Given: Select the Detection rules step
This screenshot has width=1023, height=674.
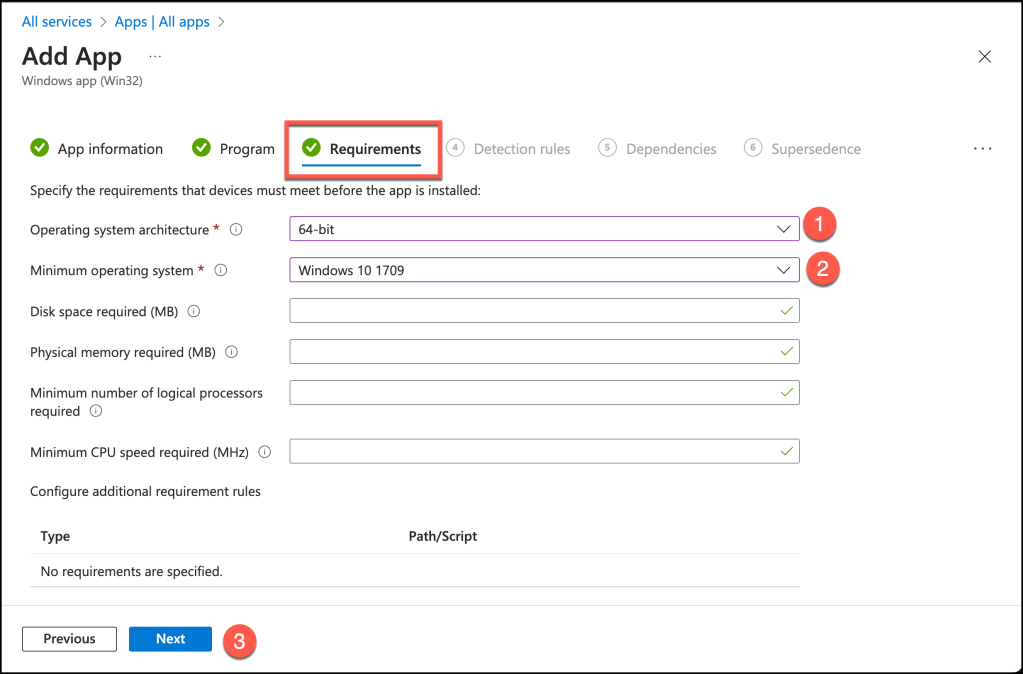Looking at the screenshot, I should point(509,149).
